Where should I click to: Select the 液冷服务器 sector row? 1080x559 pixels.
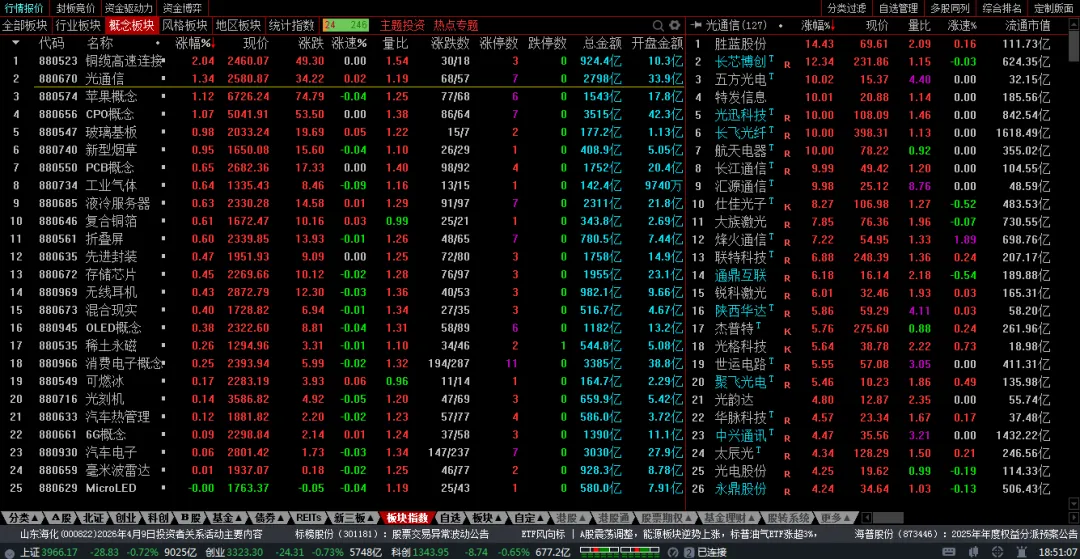coord(342,204)
